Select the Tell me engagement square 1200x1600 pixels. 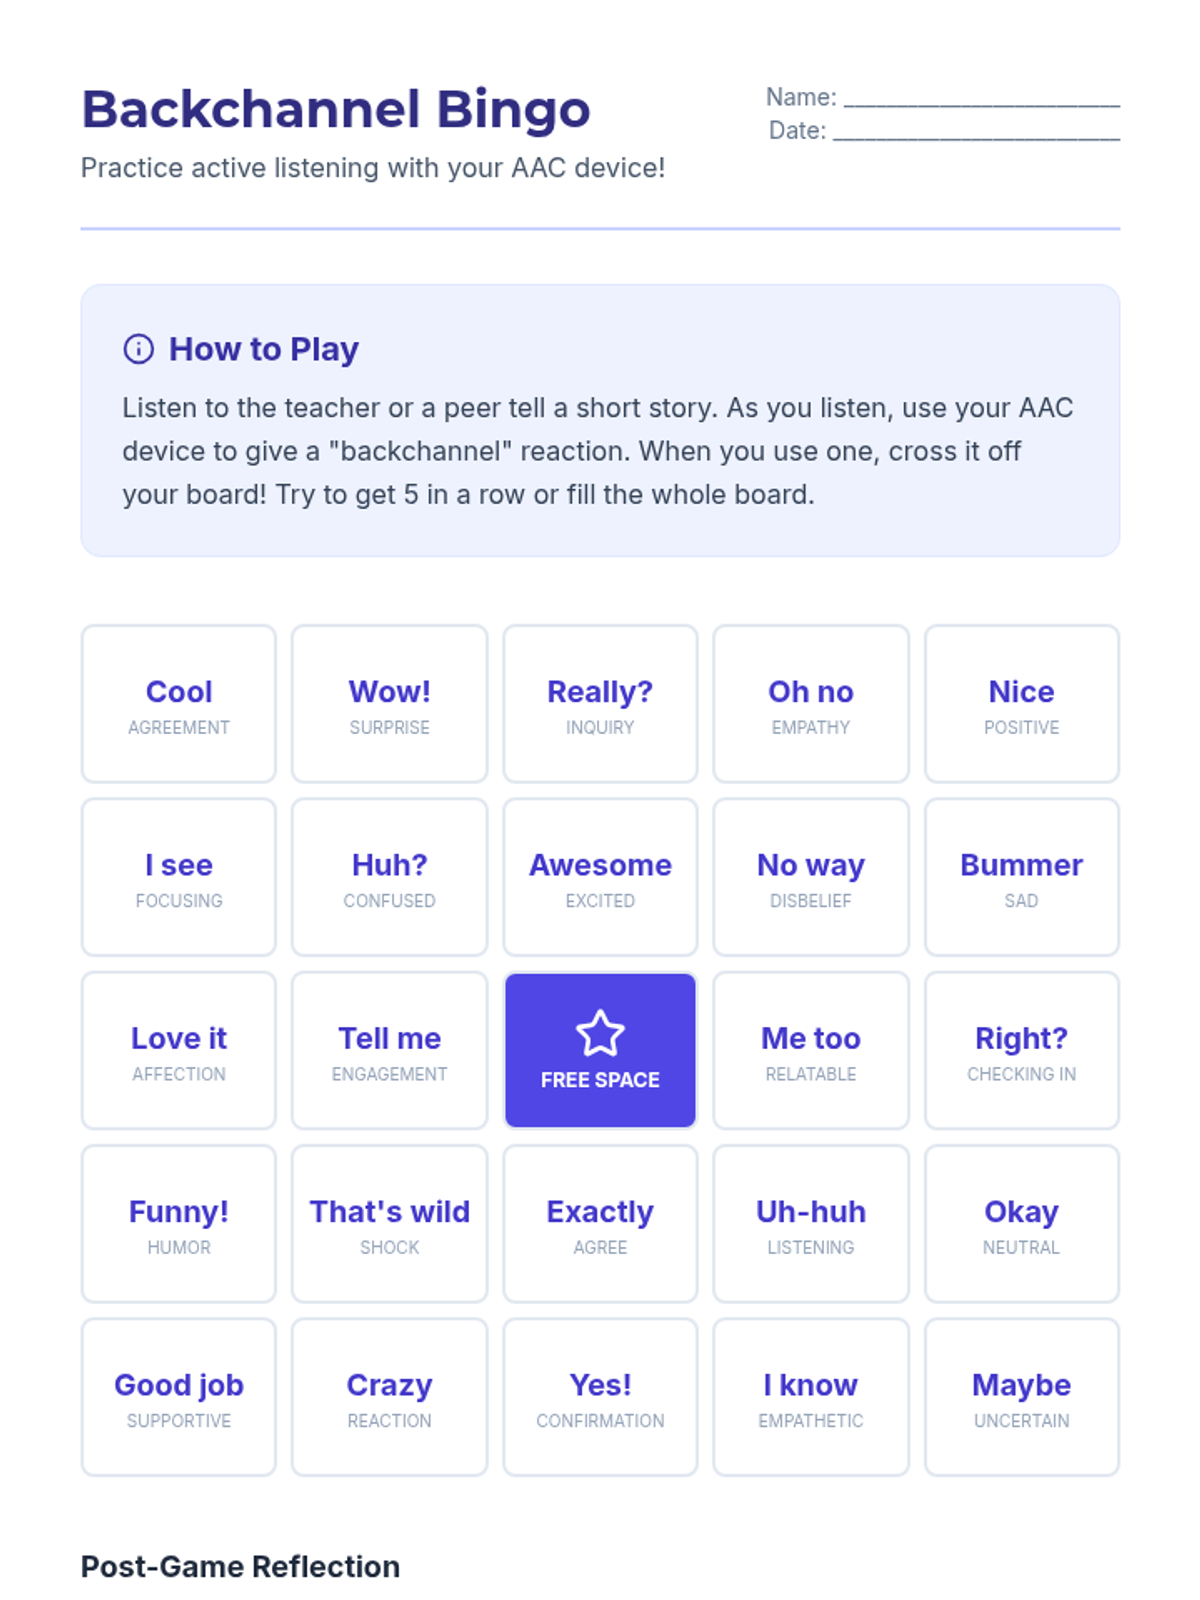click(389, 1050)
